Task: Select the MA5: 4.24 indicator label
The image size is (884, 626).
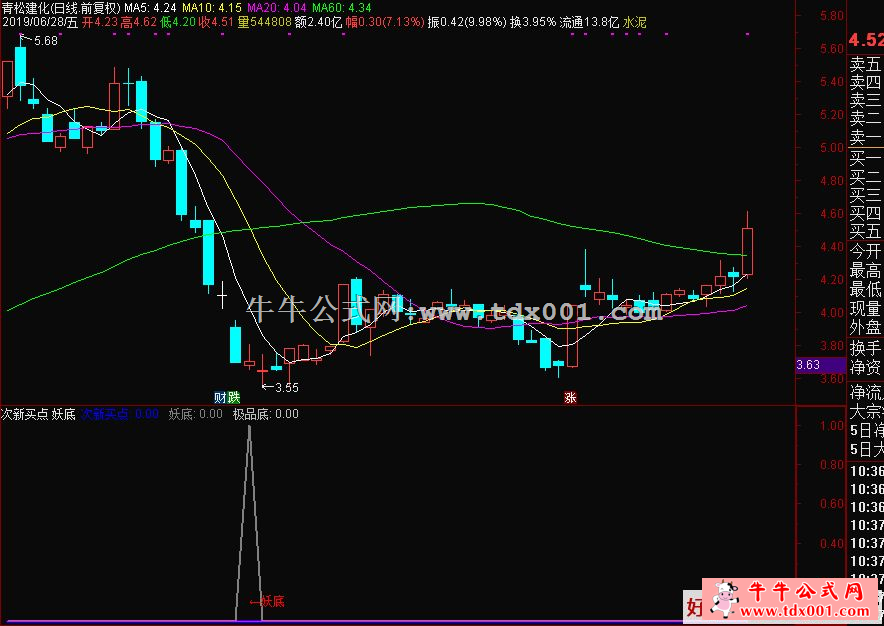Action: click(x=150, y=8)
